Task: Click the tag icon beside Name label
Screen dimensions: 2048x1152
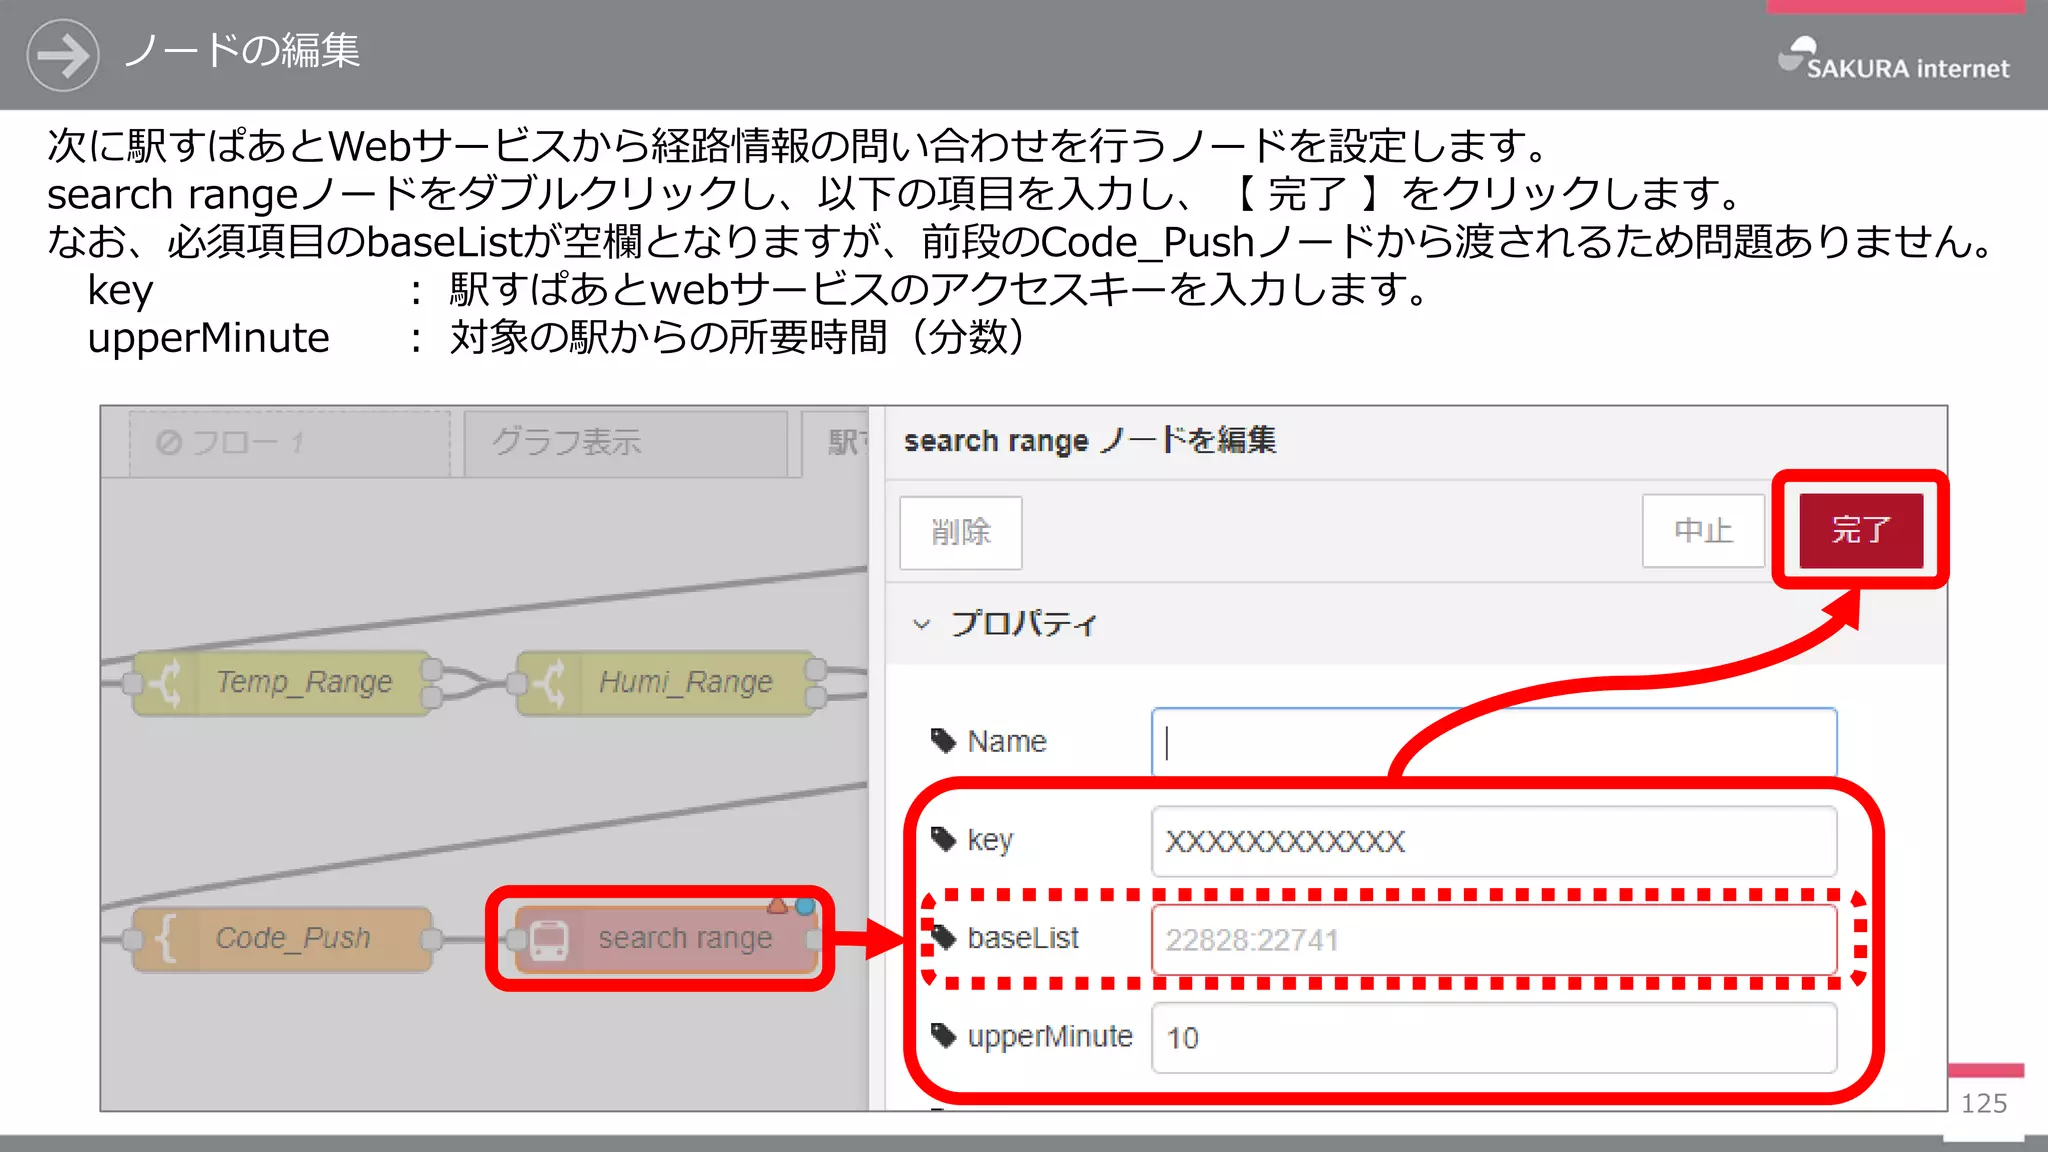Action: tap(943, 741)
